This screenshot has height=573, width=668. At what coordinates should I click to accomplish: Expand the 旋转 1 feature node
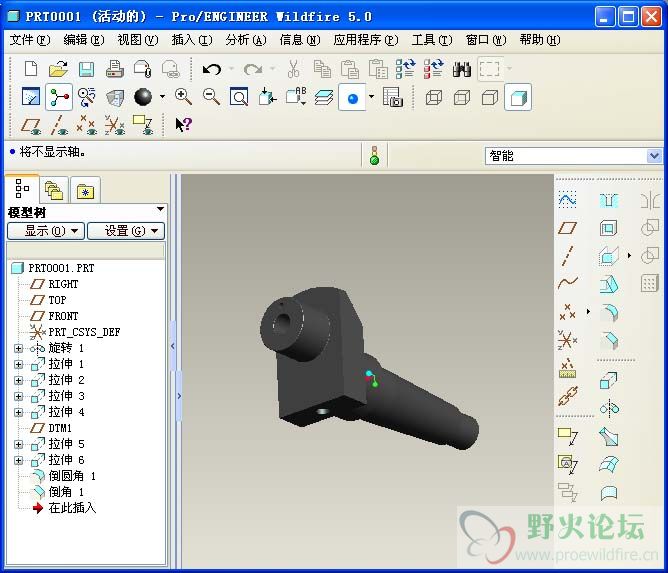[18, 348]
